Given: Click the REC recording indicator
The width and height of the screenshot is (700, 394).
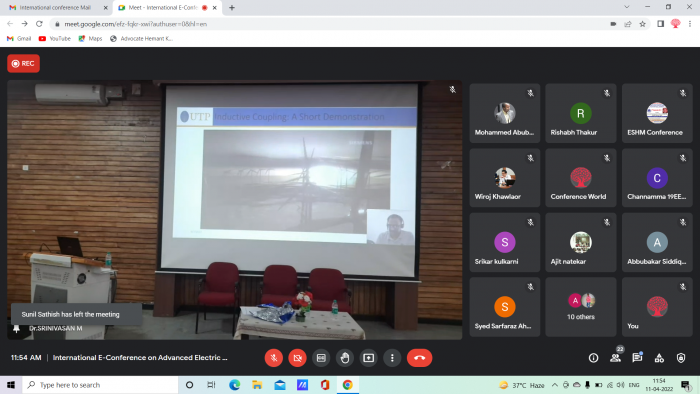Looking at the screenshot, I should tap(23, 63).
